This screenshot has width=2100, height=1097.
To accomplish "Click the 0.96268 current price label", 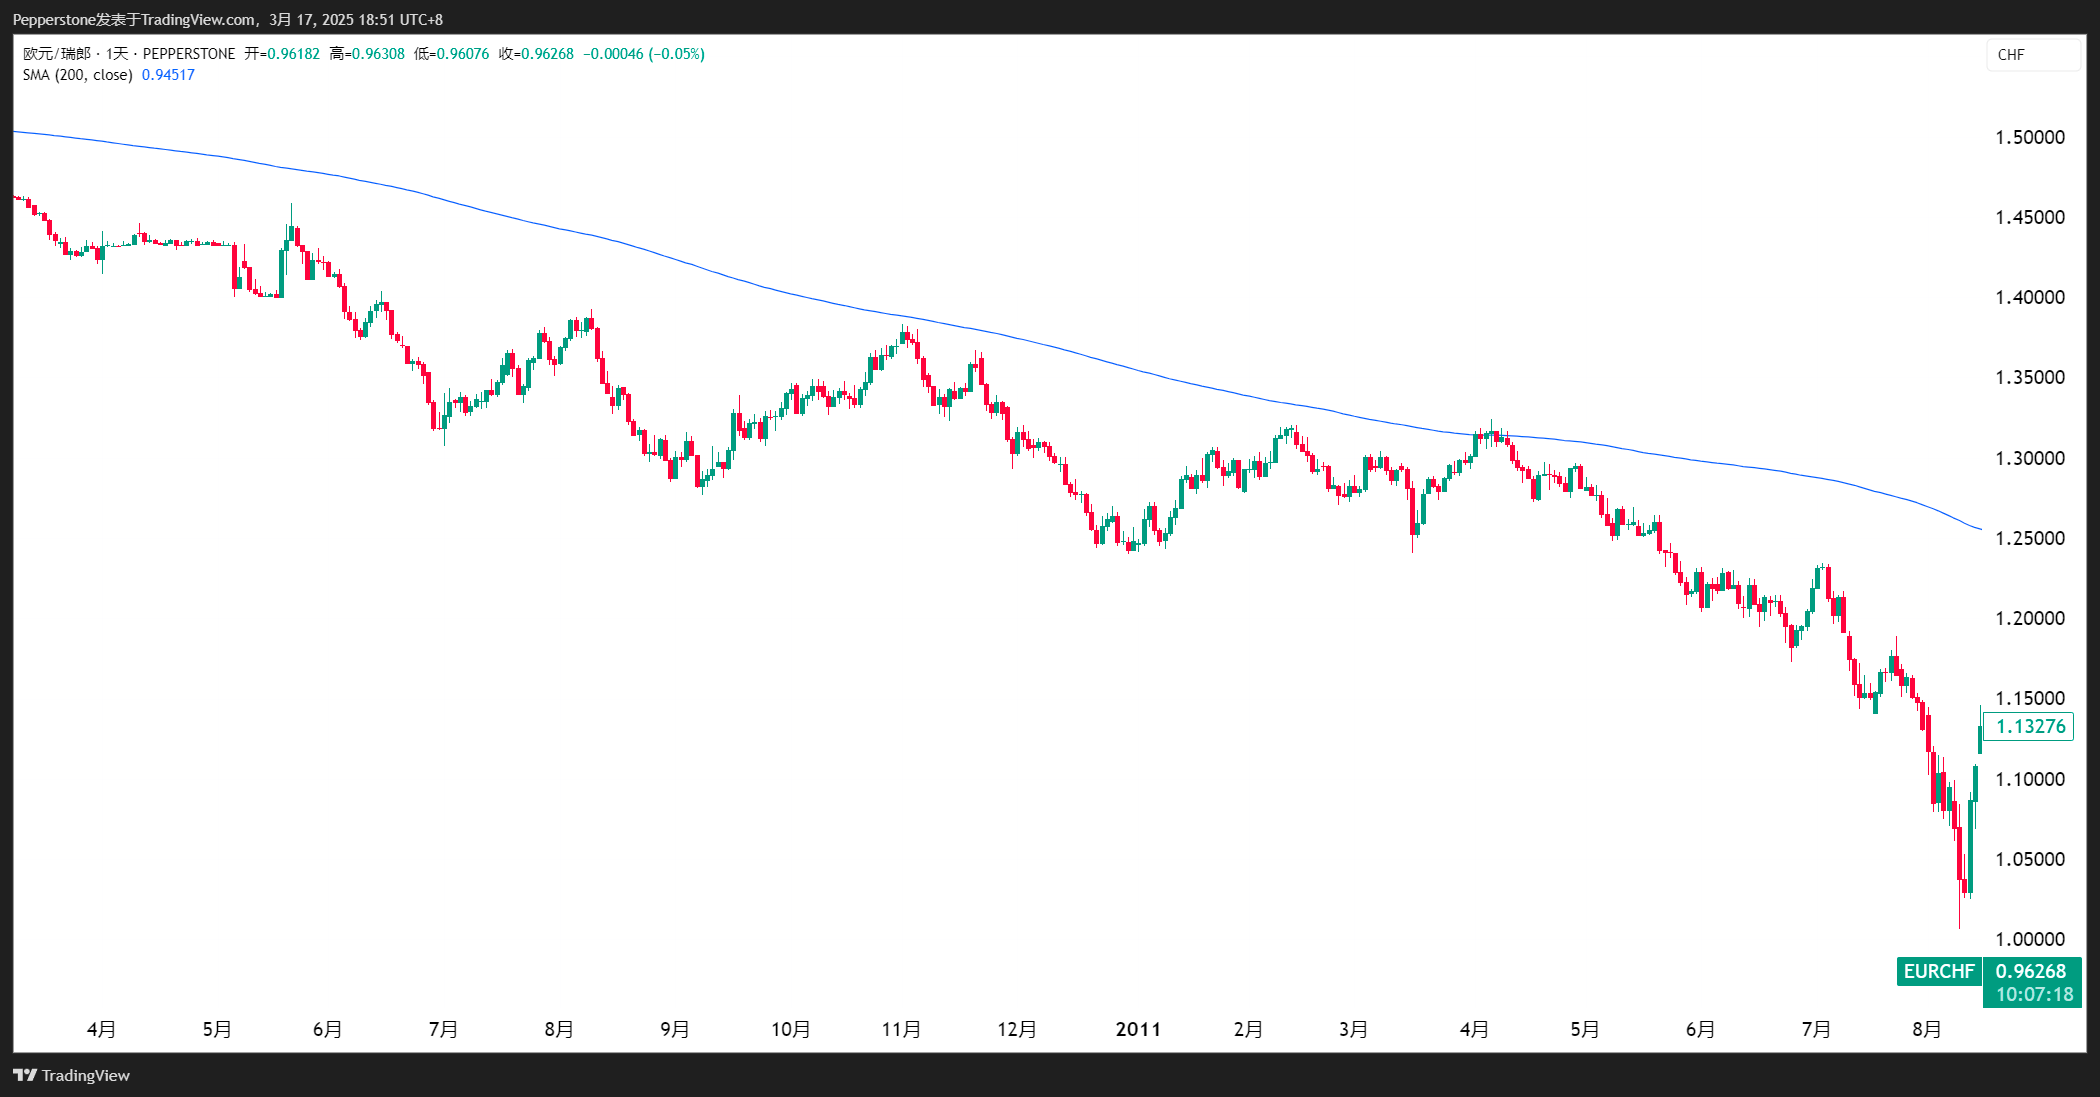I will point(2031,971).
